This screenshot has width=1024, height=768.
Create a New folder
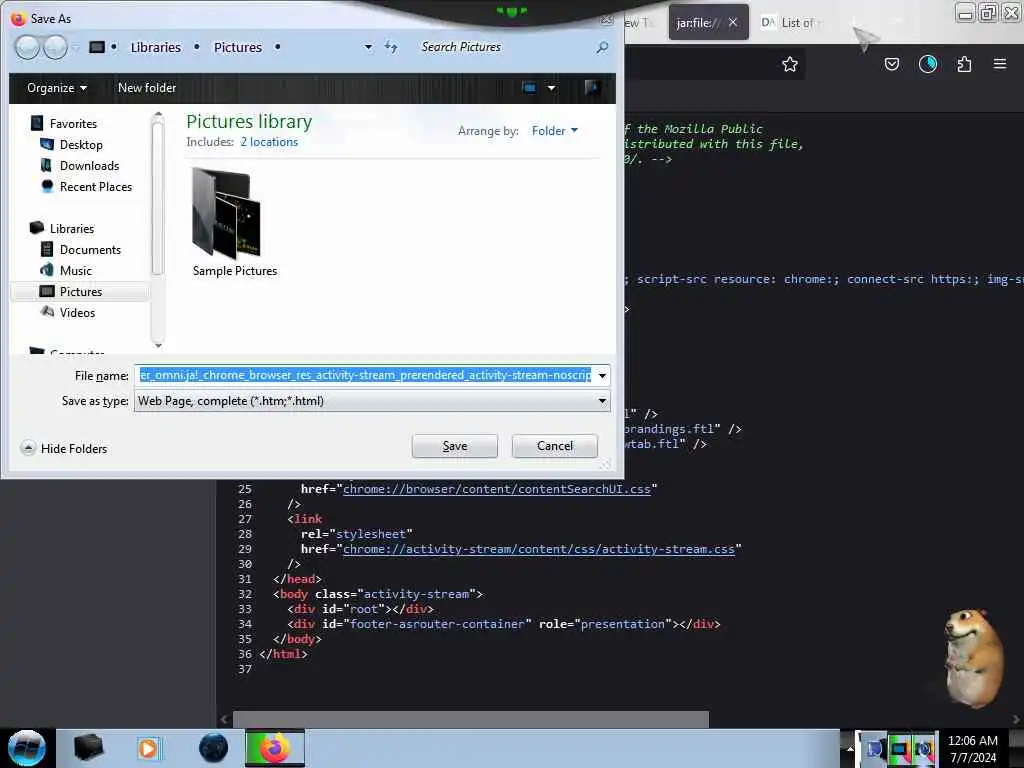click(x=147, y=88)
